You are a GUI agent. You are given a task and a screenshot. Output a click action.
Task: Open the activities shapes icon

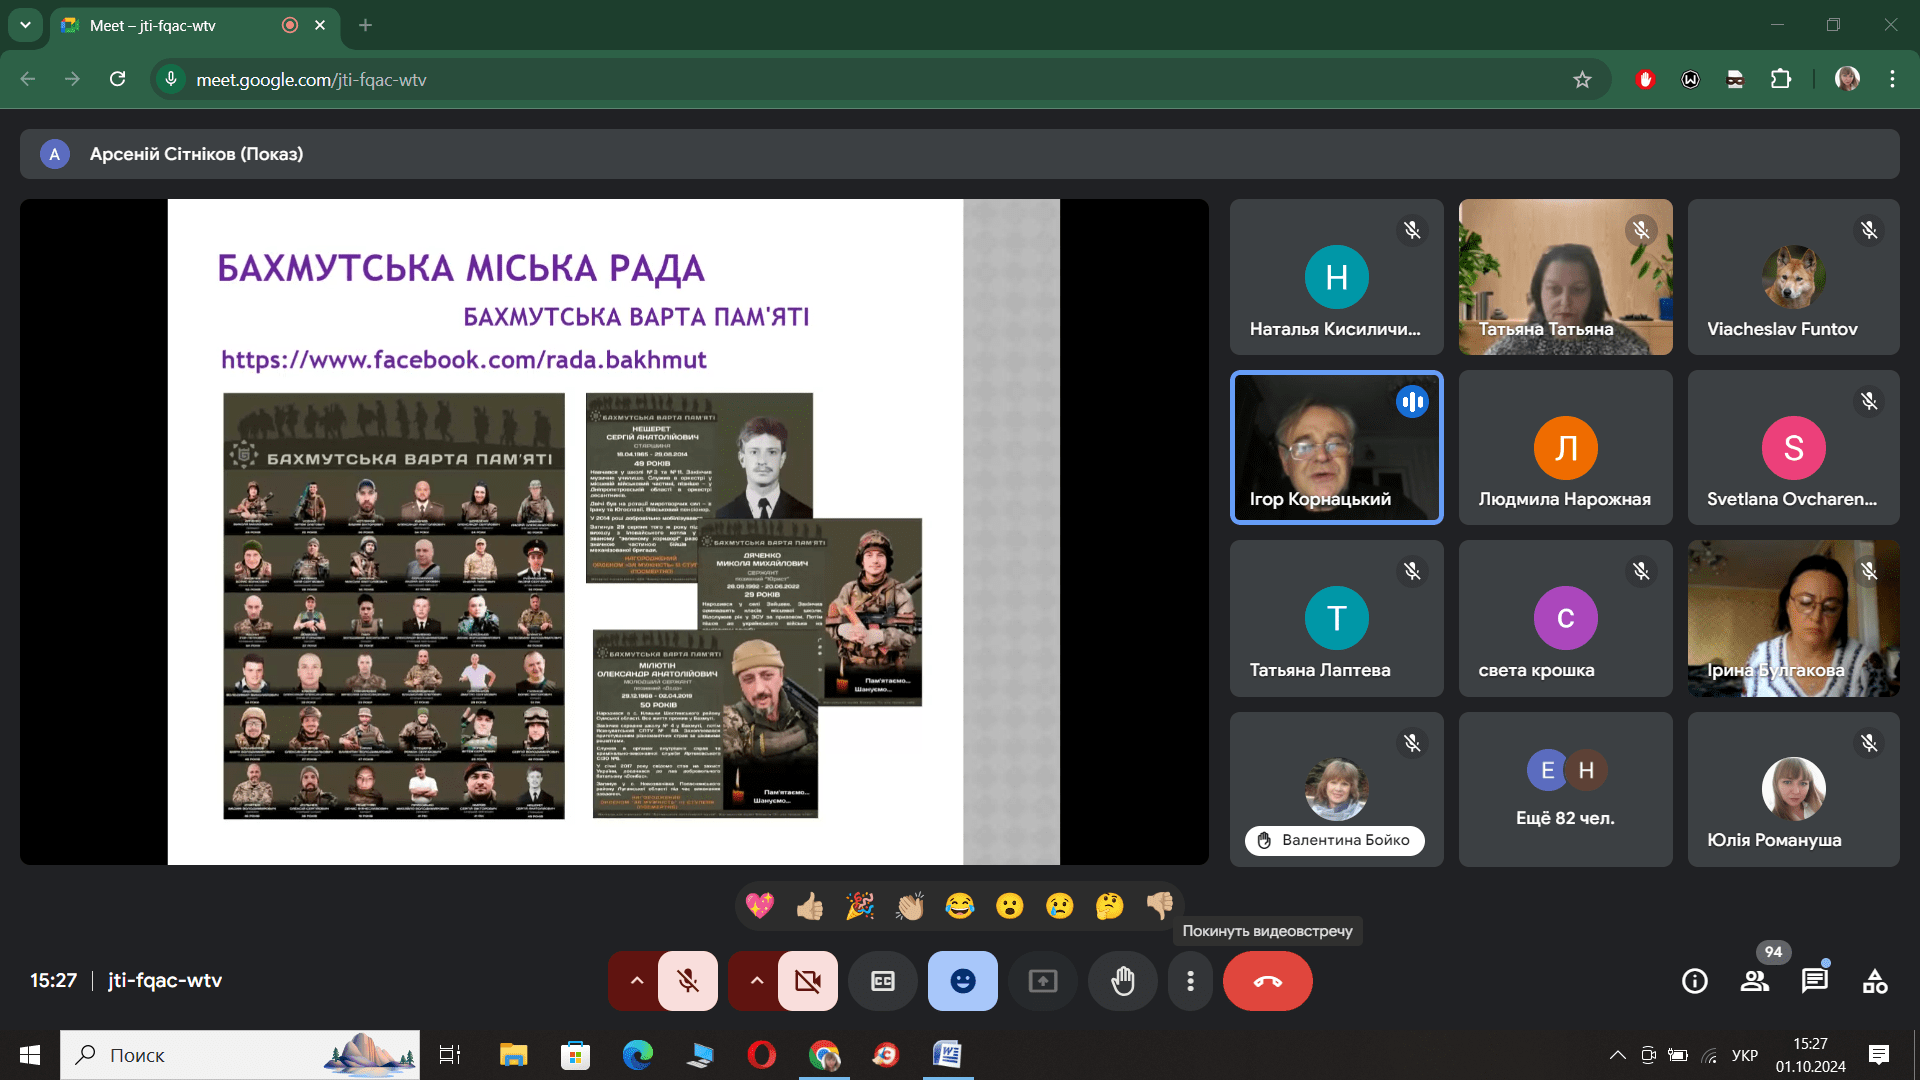(x=1875, y=981)
